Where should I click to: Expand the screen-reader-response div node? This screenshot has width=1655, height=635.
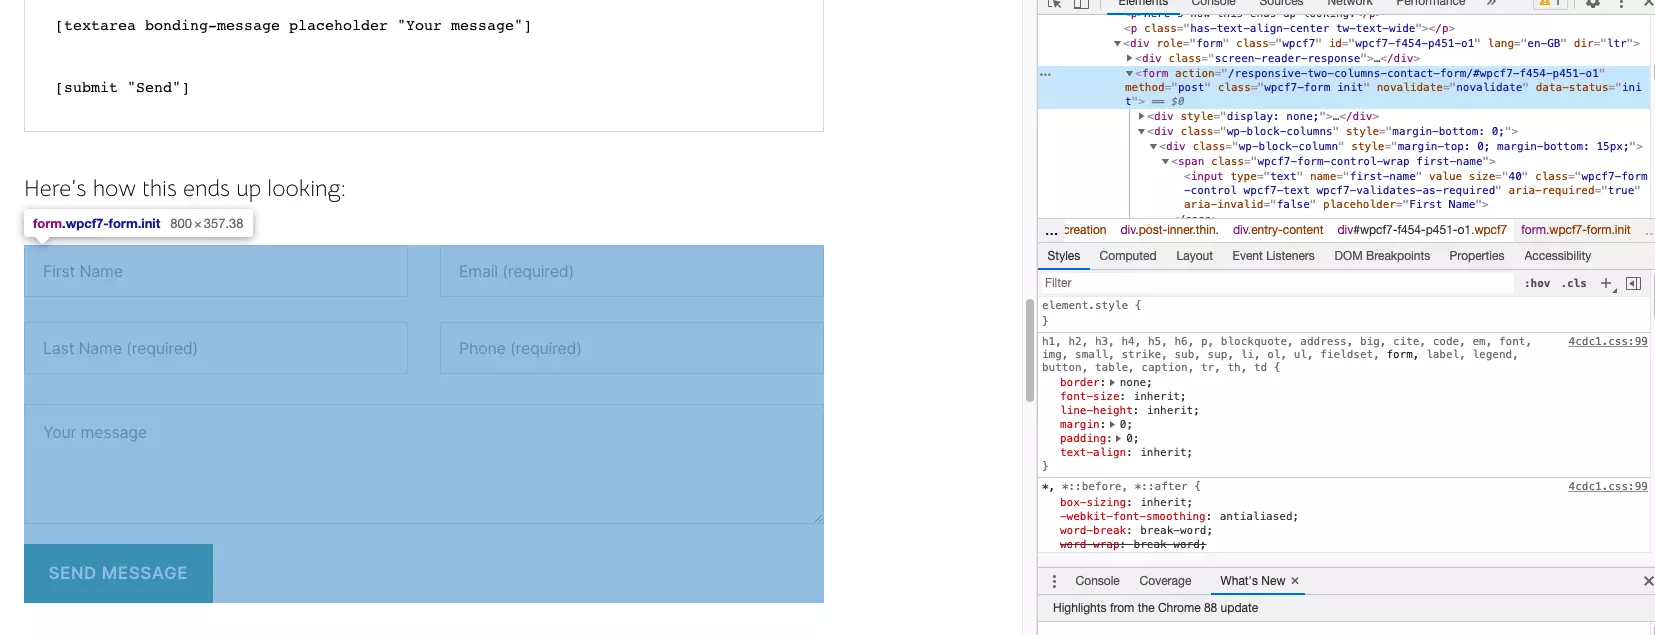click(1130, 58)
